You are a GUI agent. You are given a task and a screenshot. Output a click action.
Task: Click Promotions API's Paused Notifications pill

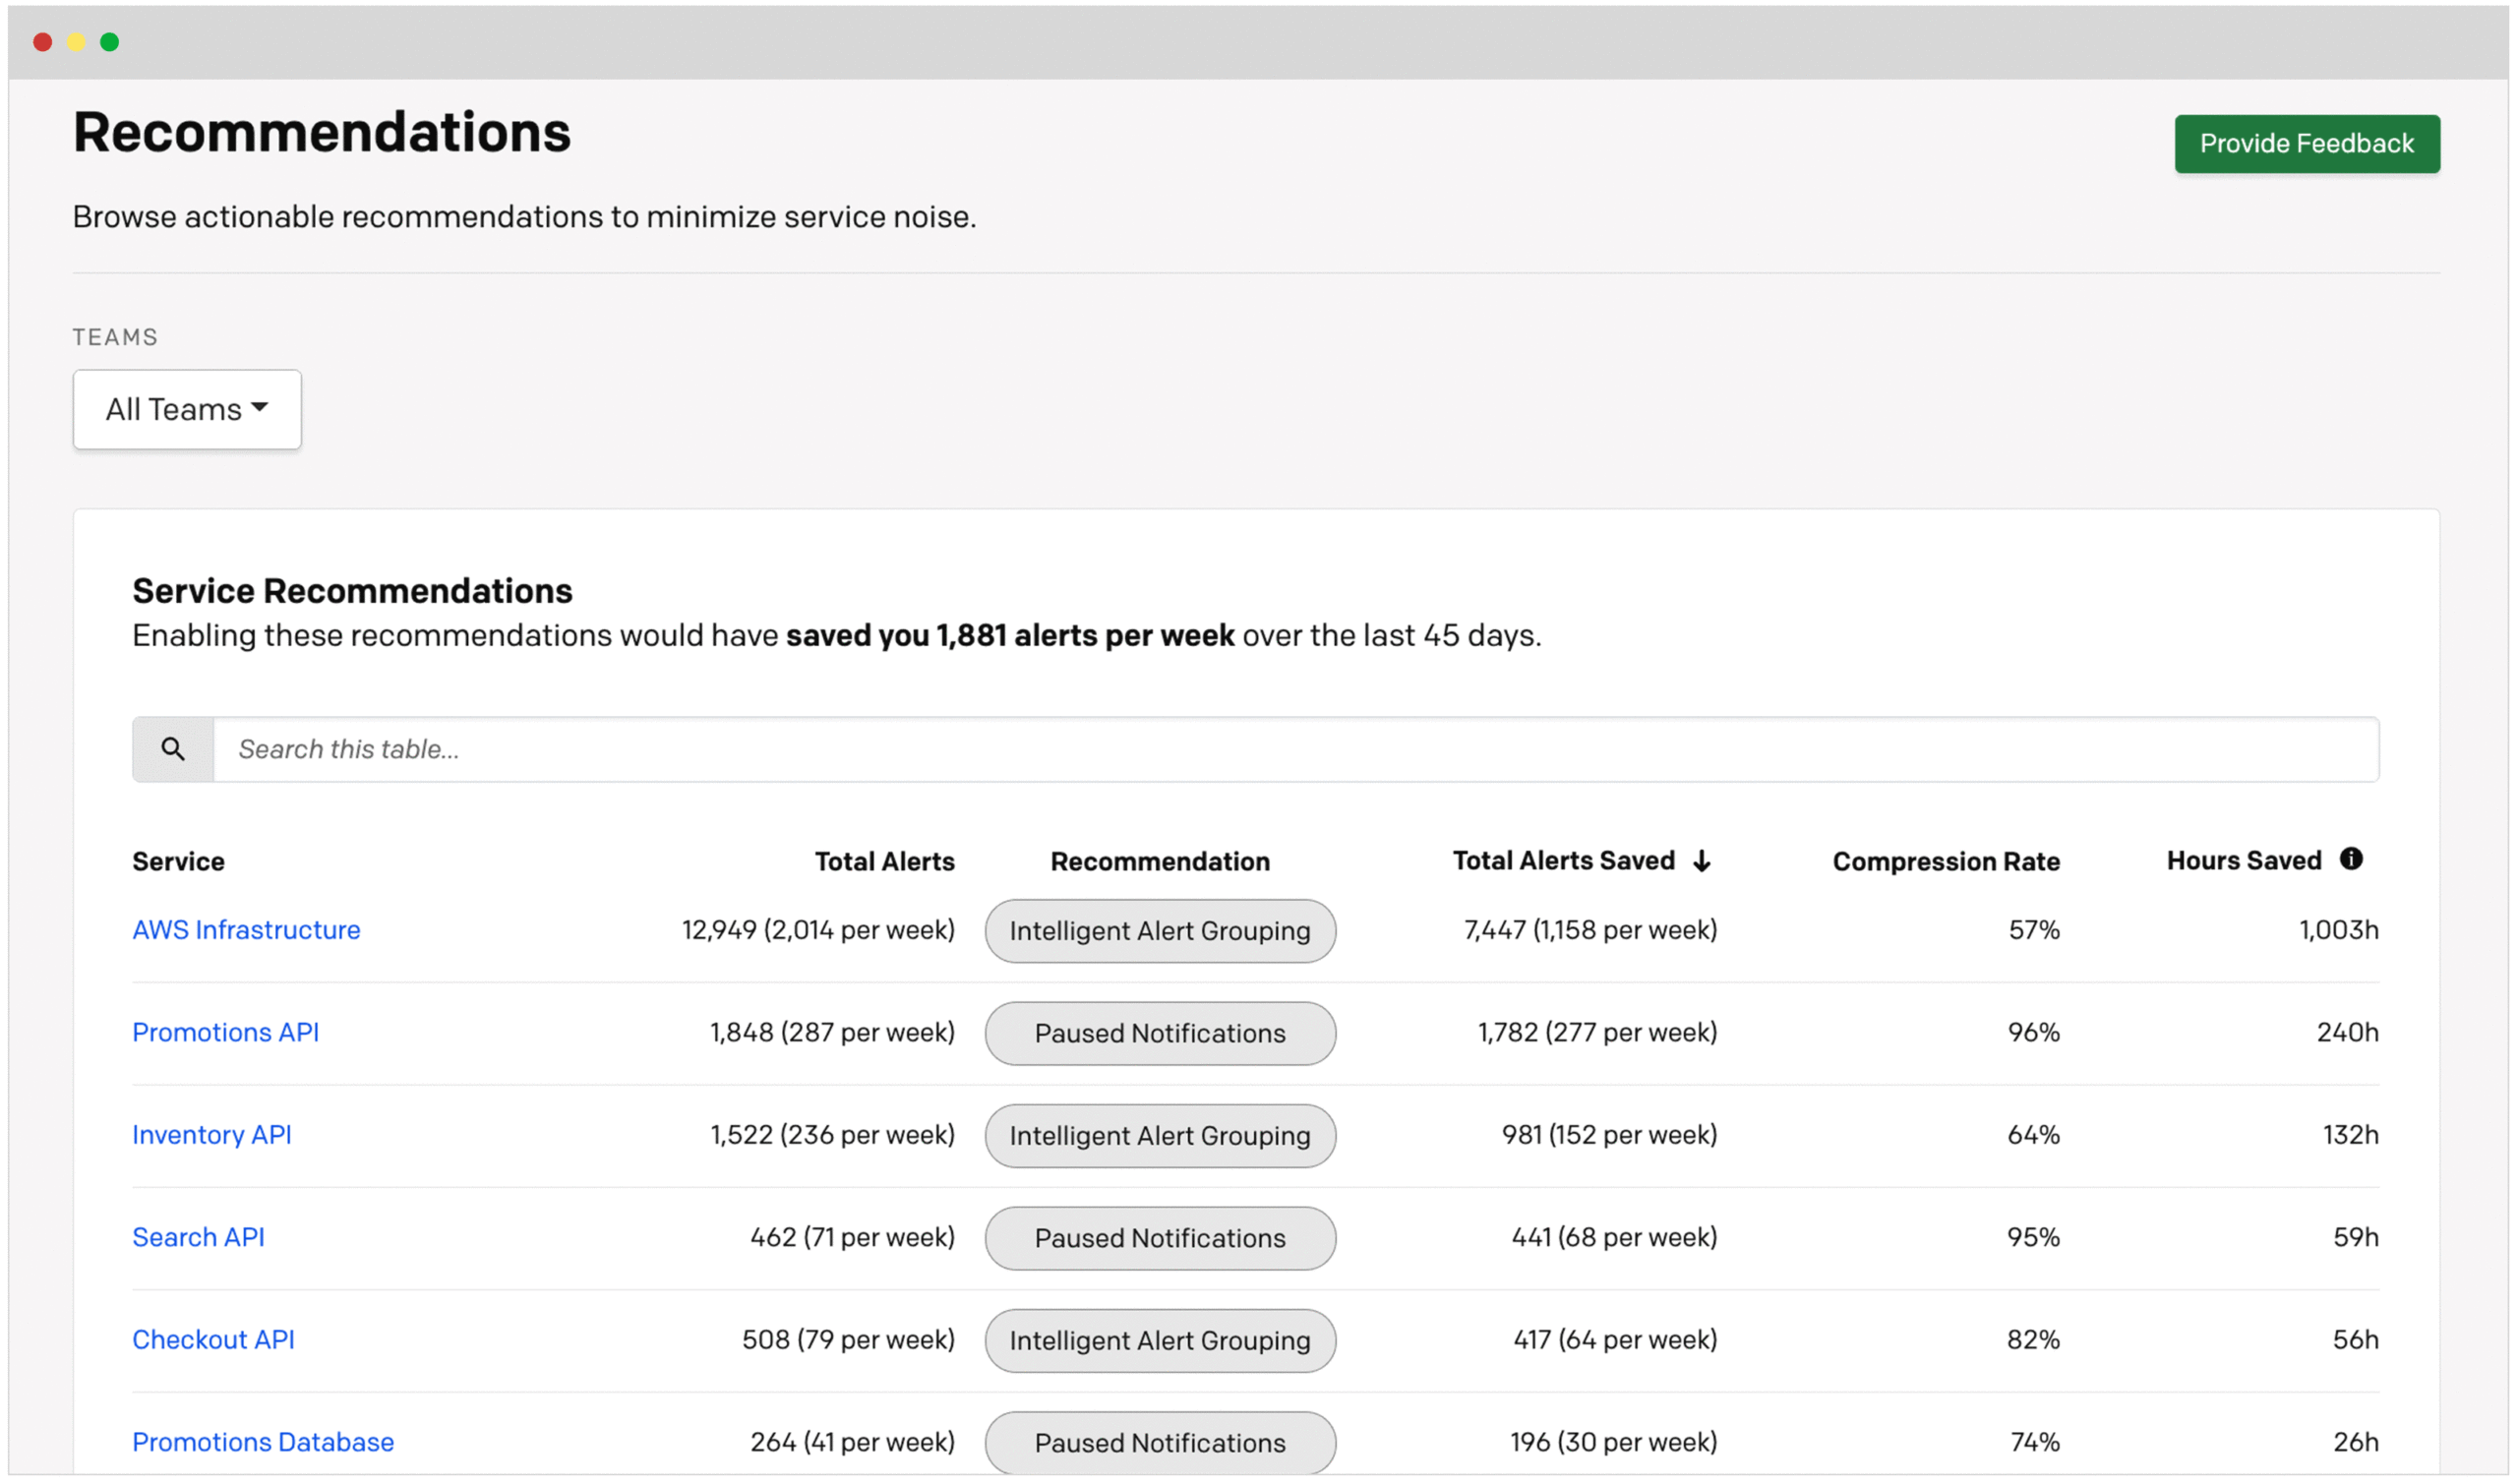[x=1159, y=1033]
